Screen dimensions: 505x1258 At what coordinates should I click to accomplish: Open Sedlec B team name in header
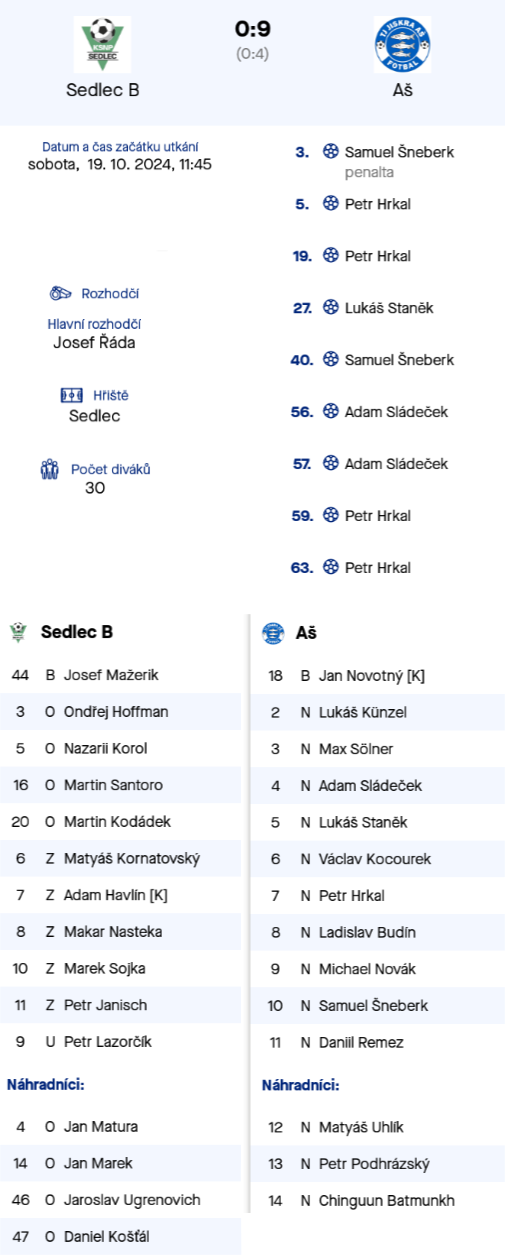click(102, 90)
